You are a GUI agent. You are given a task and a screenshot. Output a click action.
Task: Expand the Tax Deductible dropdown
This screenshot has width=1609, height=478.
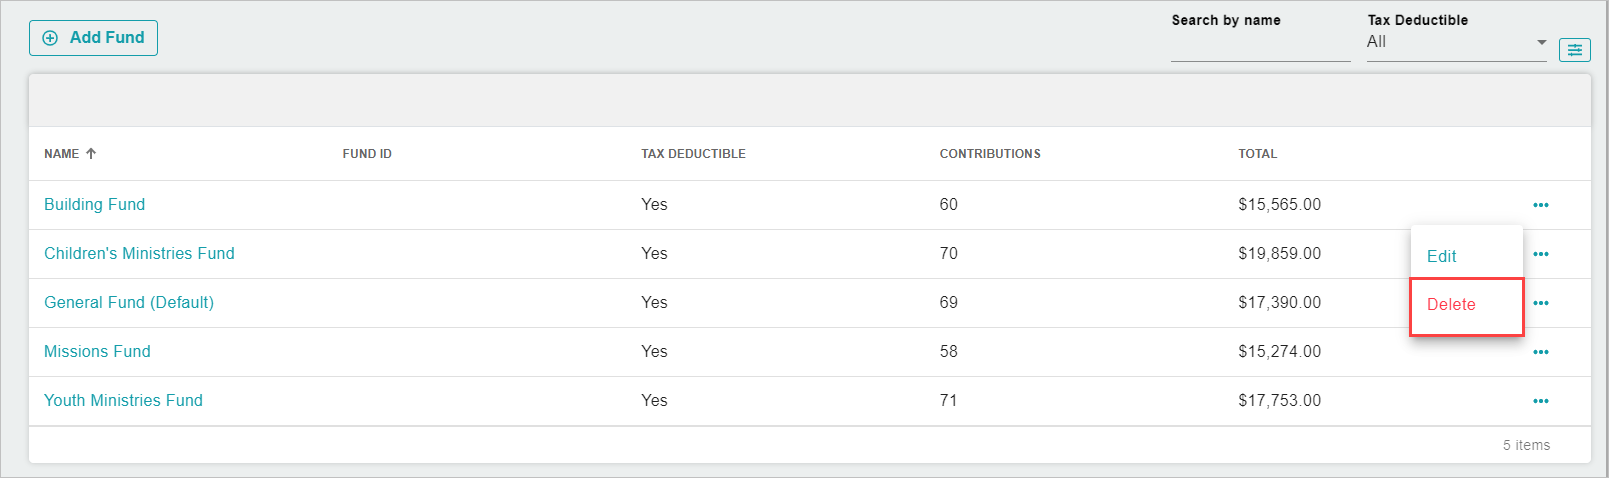(1456, 42)
